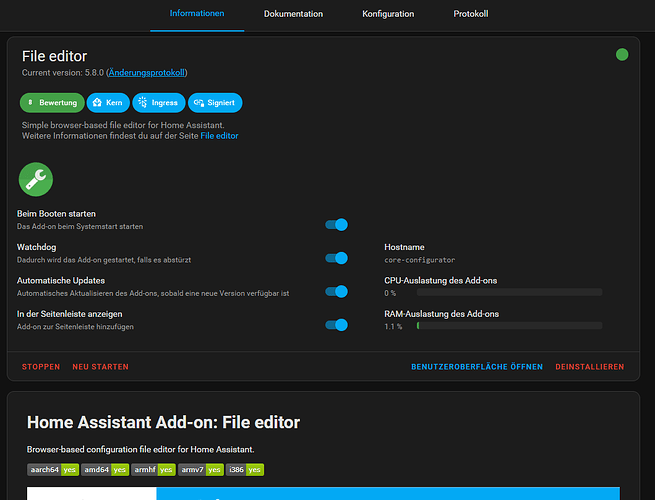Click the 'File editor' card title
The image size is (655, 500).
point(55,56)
